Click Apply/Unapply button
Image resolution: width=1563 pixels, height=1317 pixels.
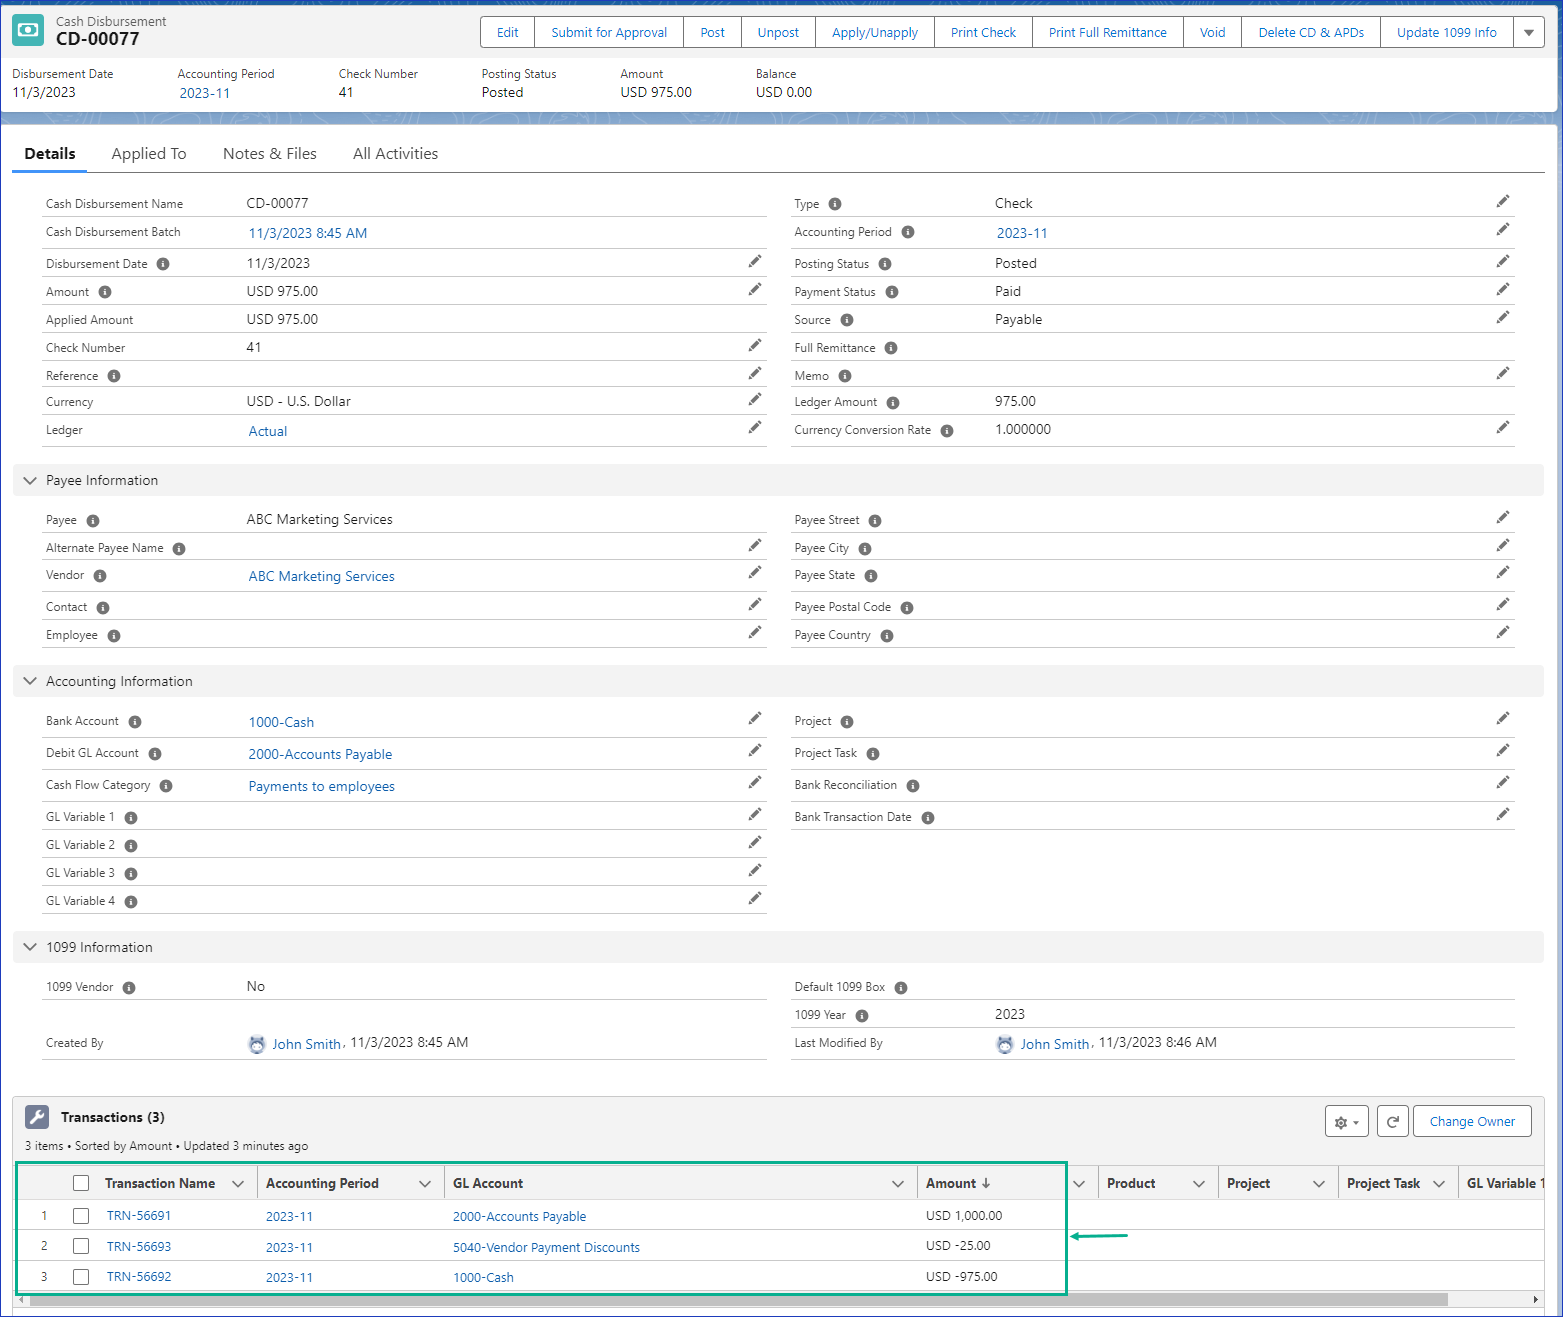coord(875,32)
